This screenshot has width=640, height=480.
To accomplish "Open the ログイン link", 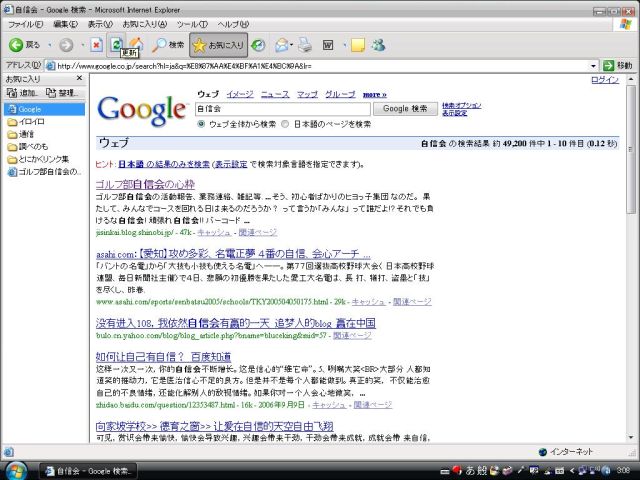I will pyautogui.click(x=605, y=80).
